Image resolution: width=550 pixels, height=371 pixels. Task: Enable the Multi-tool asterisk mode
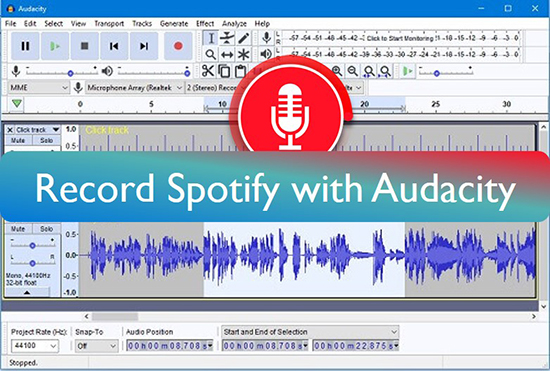(243, 54)
